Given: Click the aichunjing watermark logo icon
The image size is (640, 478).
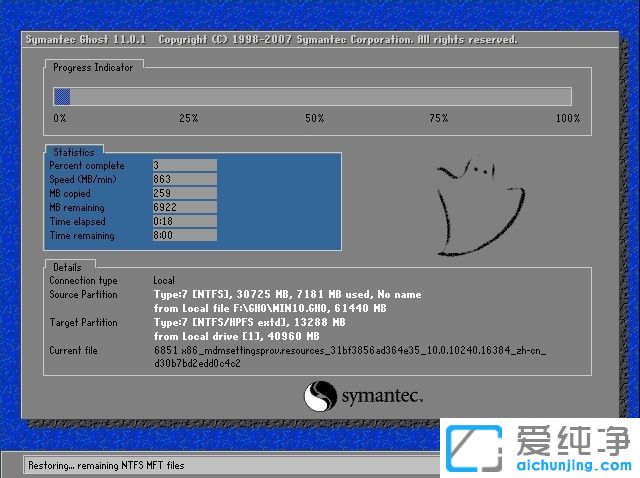Looking at the screenshot, I should pos(474,448).
